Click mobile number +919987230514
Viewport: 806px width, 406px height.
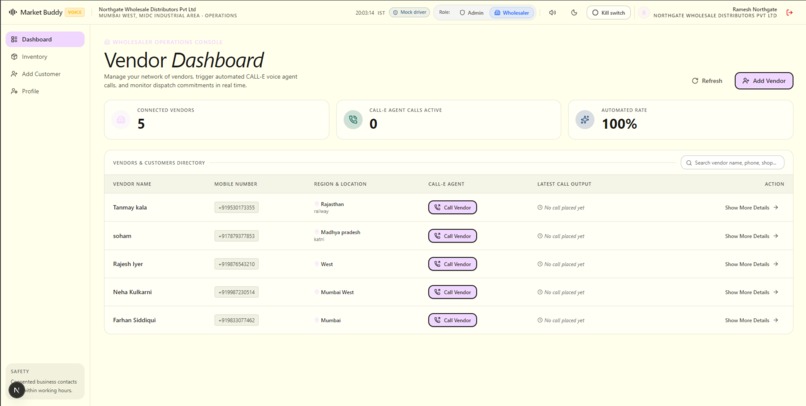click(236, 292)
